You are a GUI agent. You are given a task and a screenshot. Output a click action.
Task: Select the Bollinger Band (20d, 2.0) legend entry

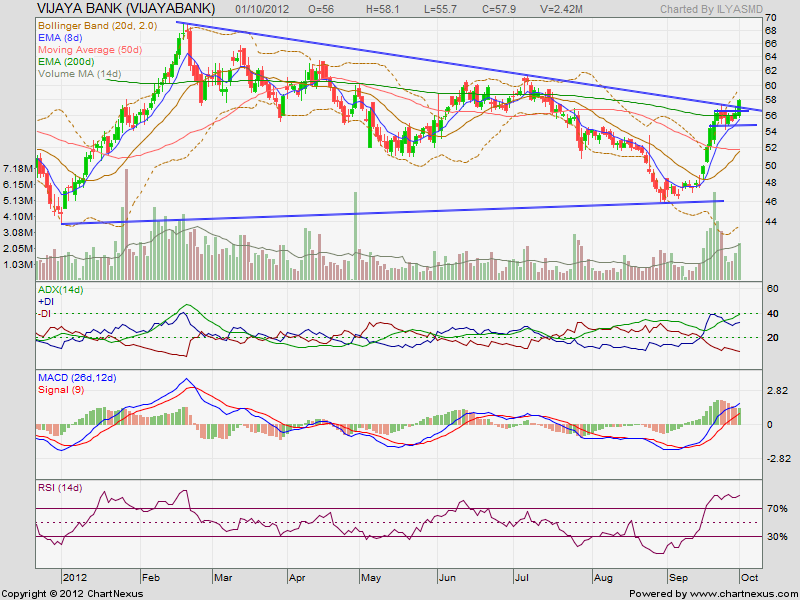97,26
